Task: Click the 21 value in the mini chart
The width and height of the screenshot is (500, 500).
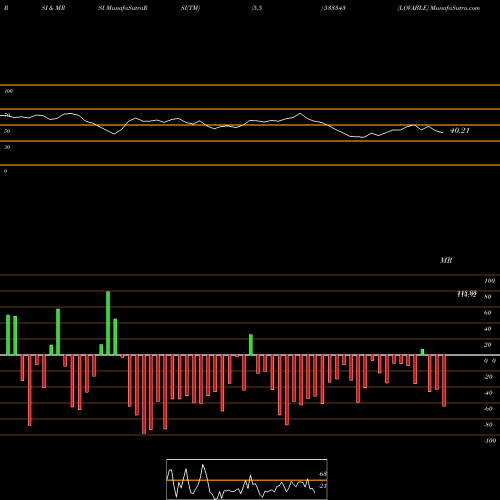Action: click(x=322, y=486)
